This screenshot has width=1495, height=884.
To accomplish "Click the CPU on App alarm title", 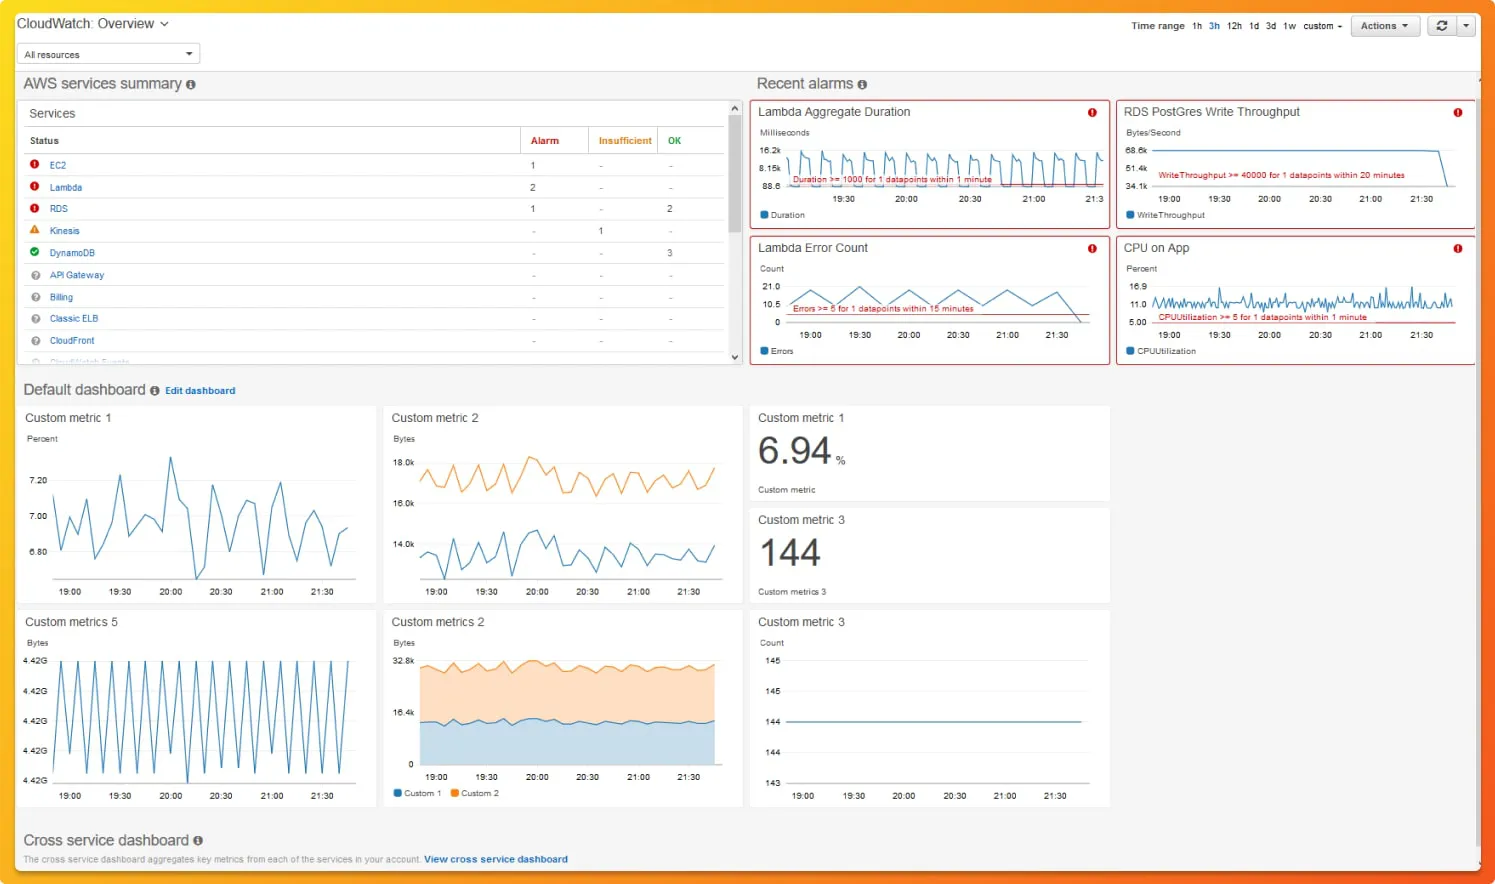I will click(x=1156, y=248).
